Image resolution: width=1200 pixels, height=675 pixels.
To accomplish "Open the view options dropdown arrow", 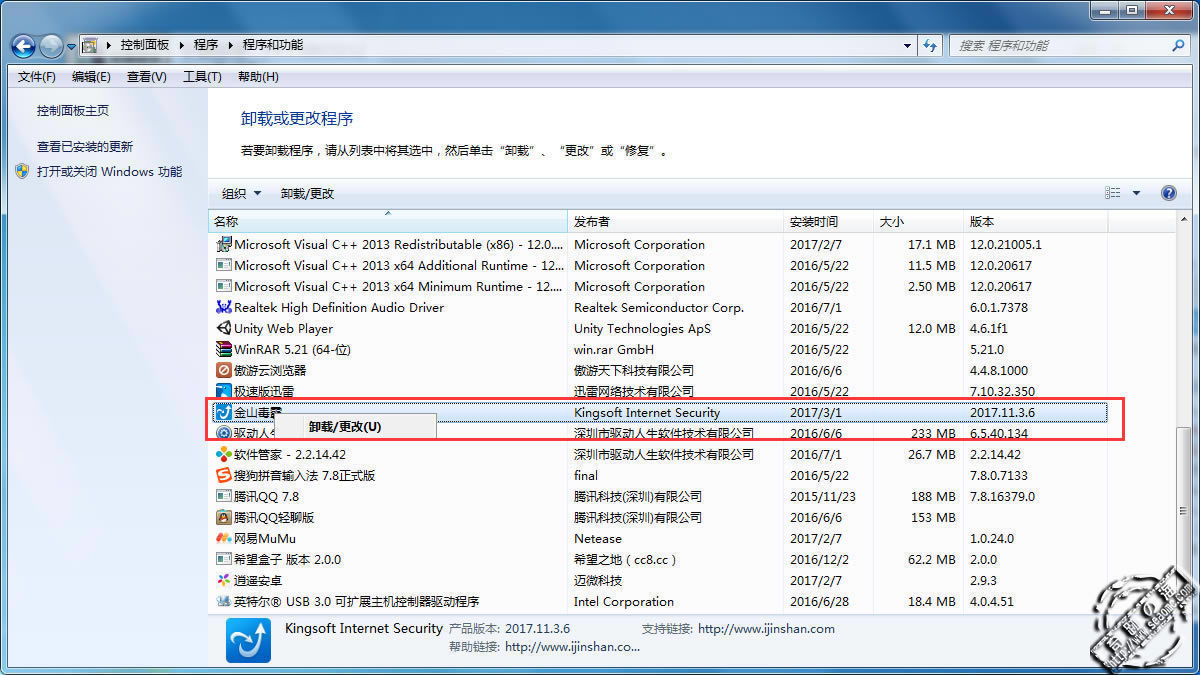I will click(1136, 193).
